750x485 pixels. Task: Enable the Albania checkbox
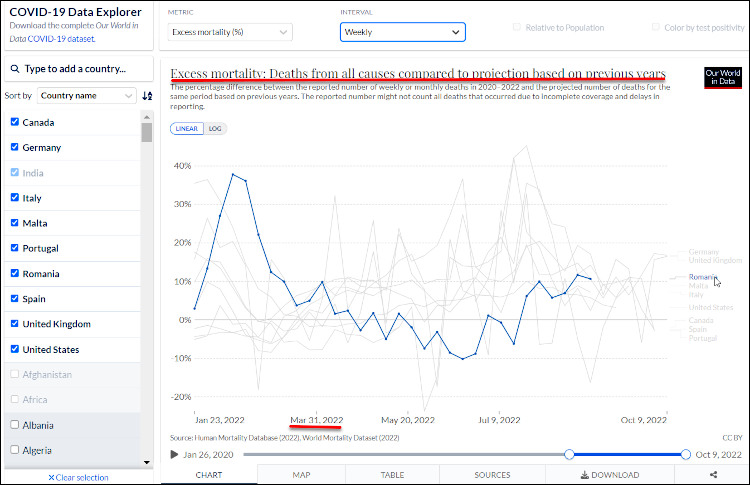[x=14, y=425]
